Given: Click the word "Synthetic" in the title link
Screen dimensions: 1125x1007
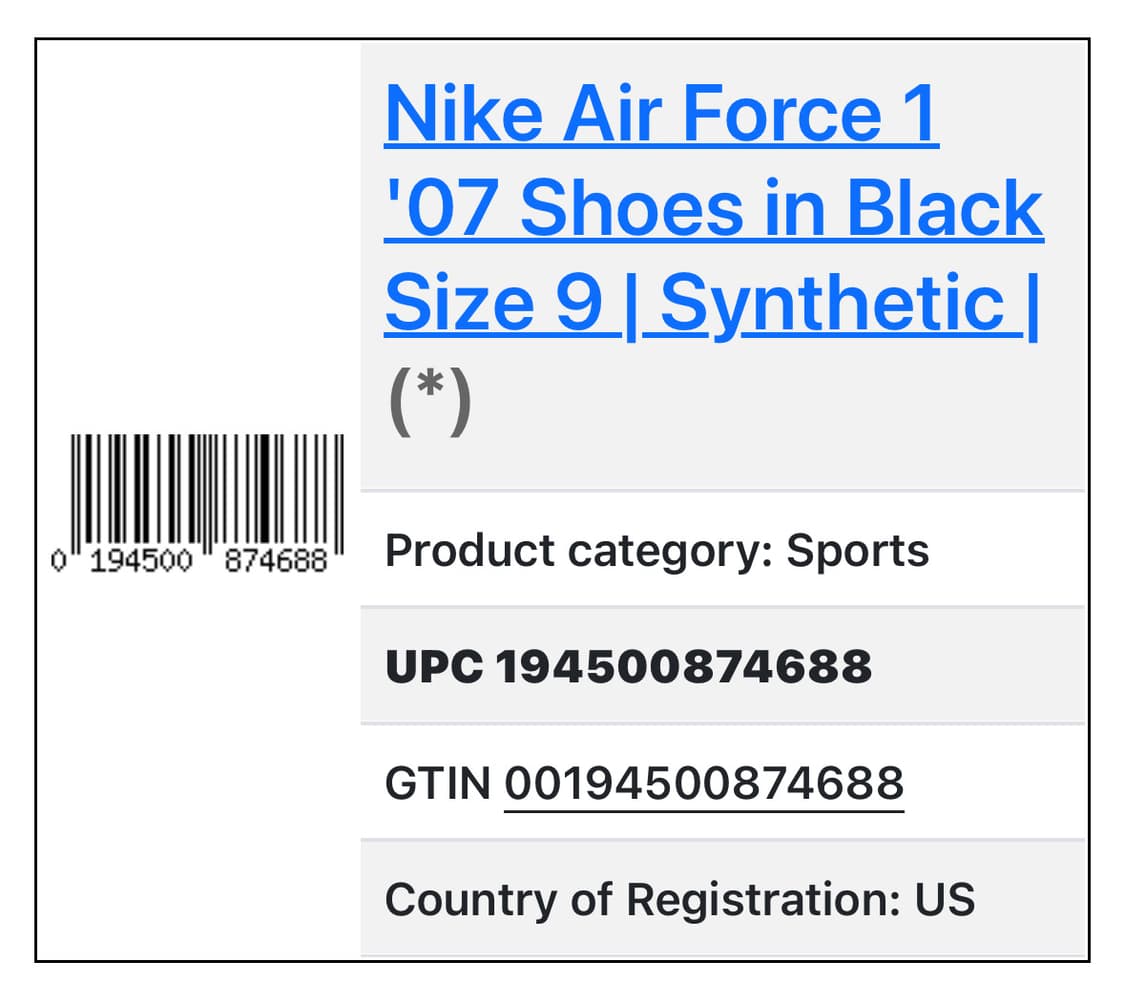Looking at the screenshot, I should click(832, 303).
